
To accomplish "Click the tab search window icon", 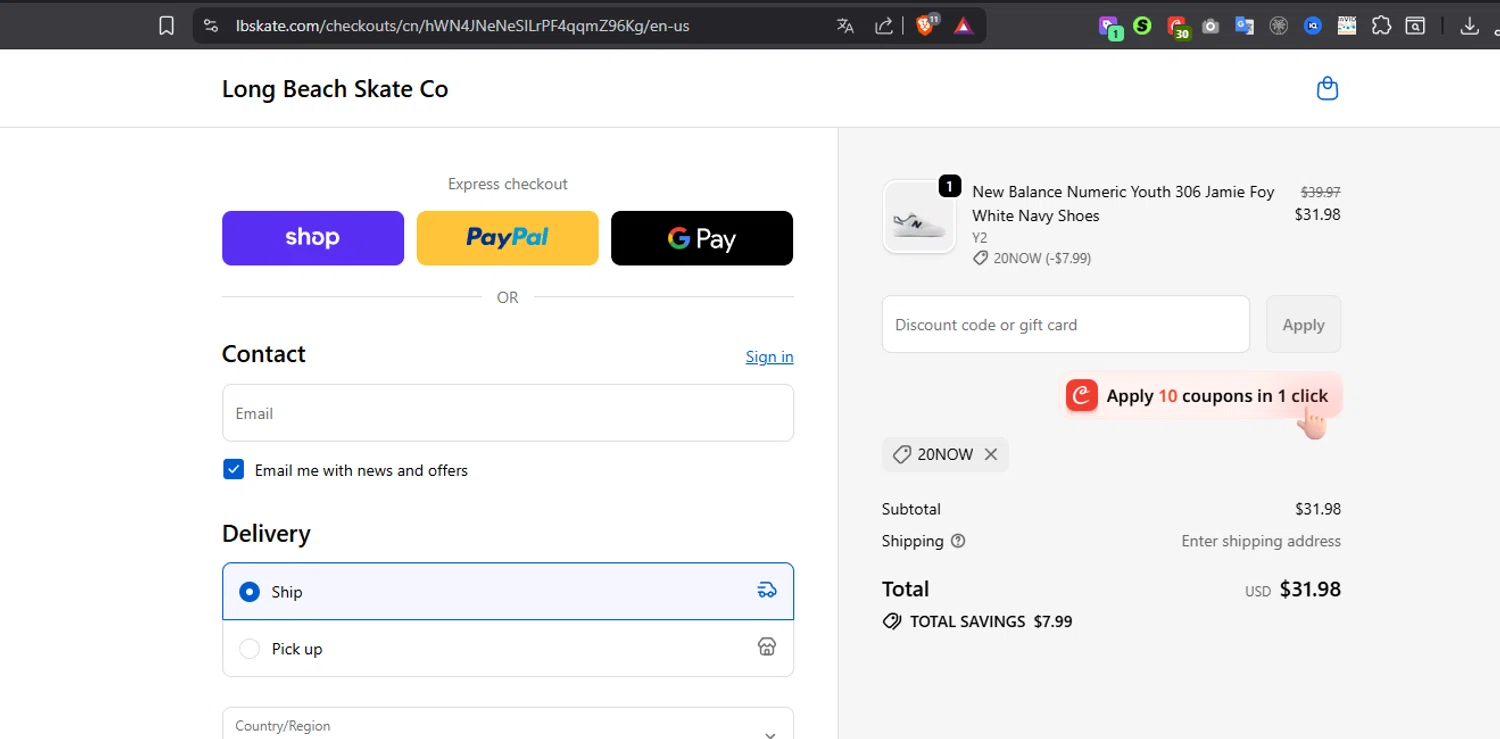I will (1415, 26).
